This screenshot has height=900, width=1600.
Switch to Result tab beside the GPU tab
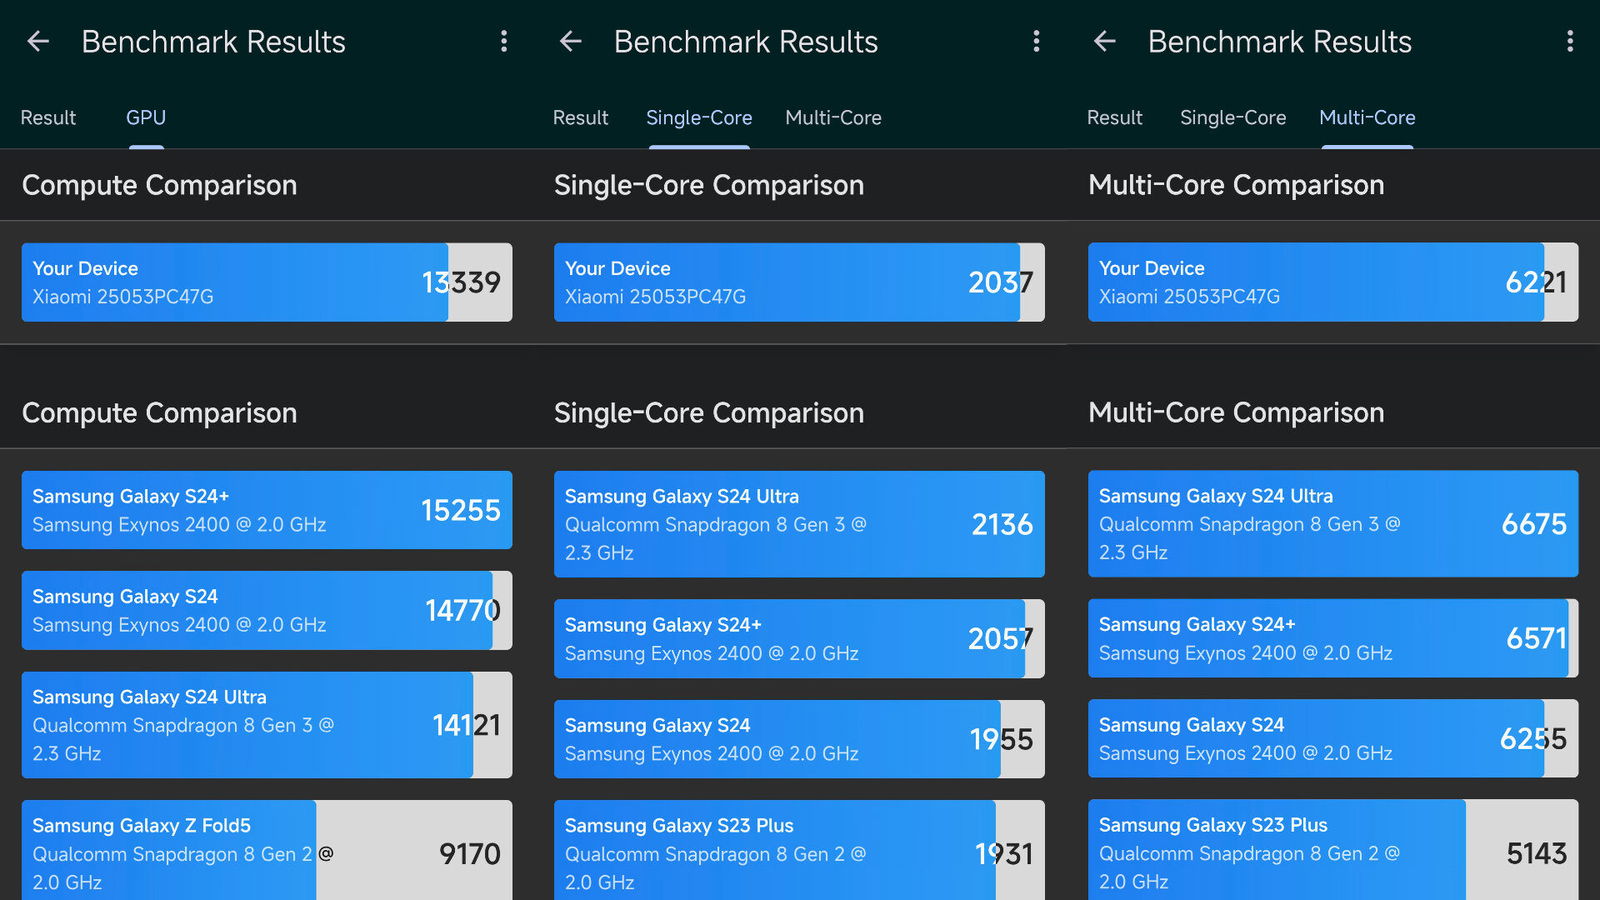48,118
